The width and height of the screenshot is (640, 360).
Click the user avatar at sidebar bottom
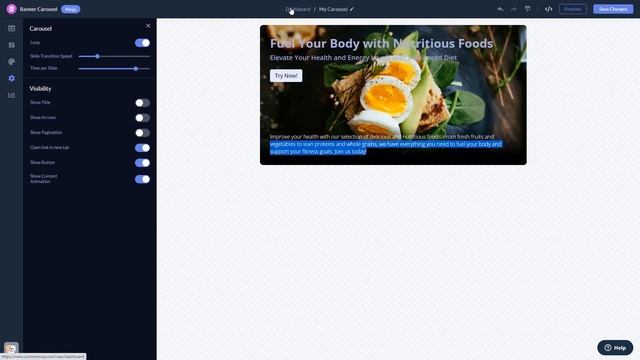click(11, 348)
